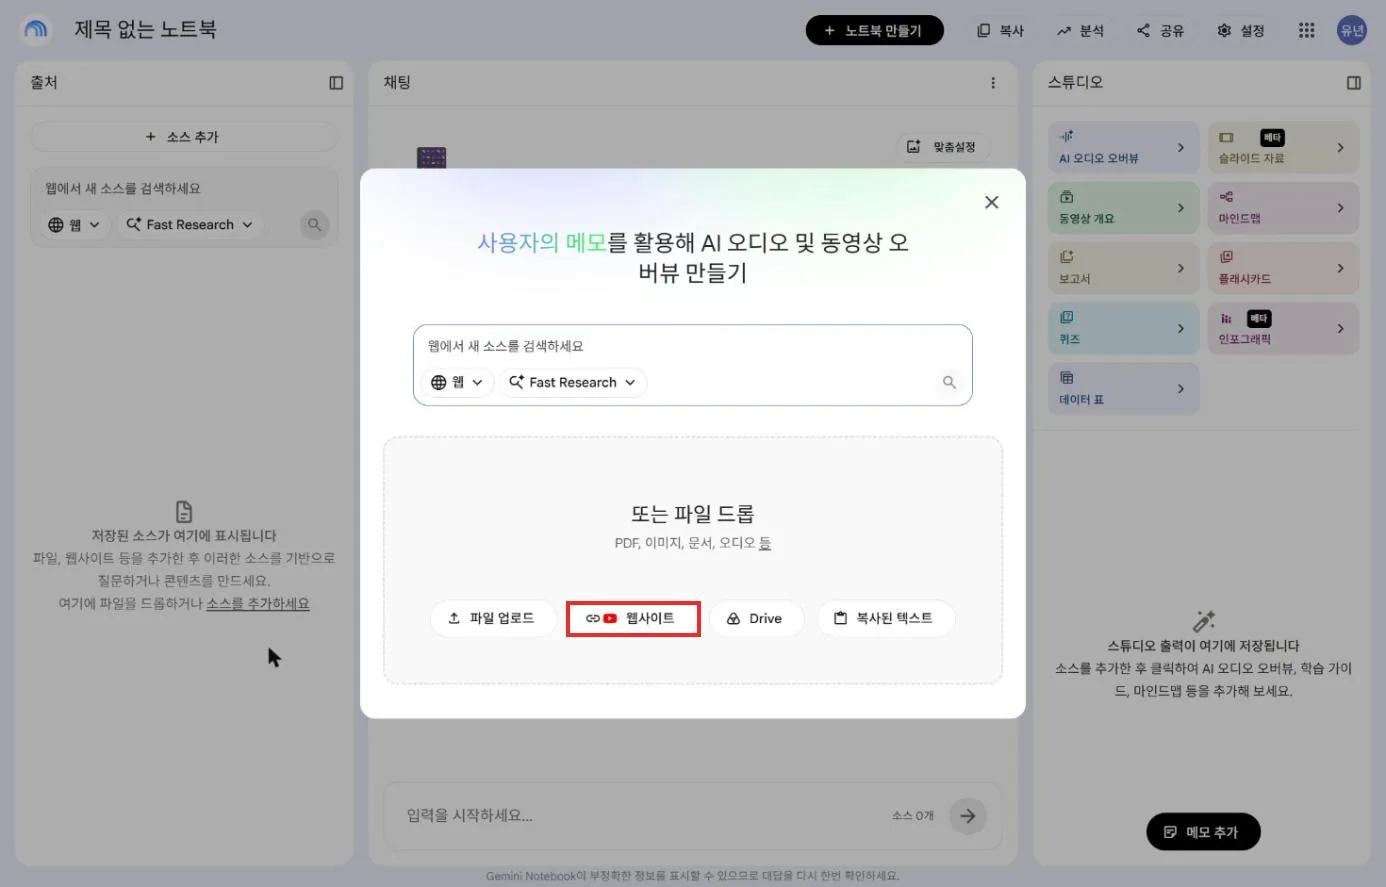1386x887 pixels.
Task: Open 슬라이드 자료 studio card
Action: [1283, 148]
